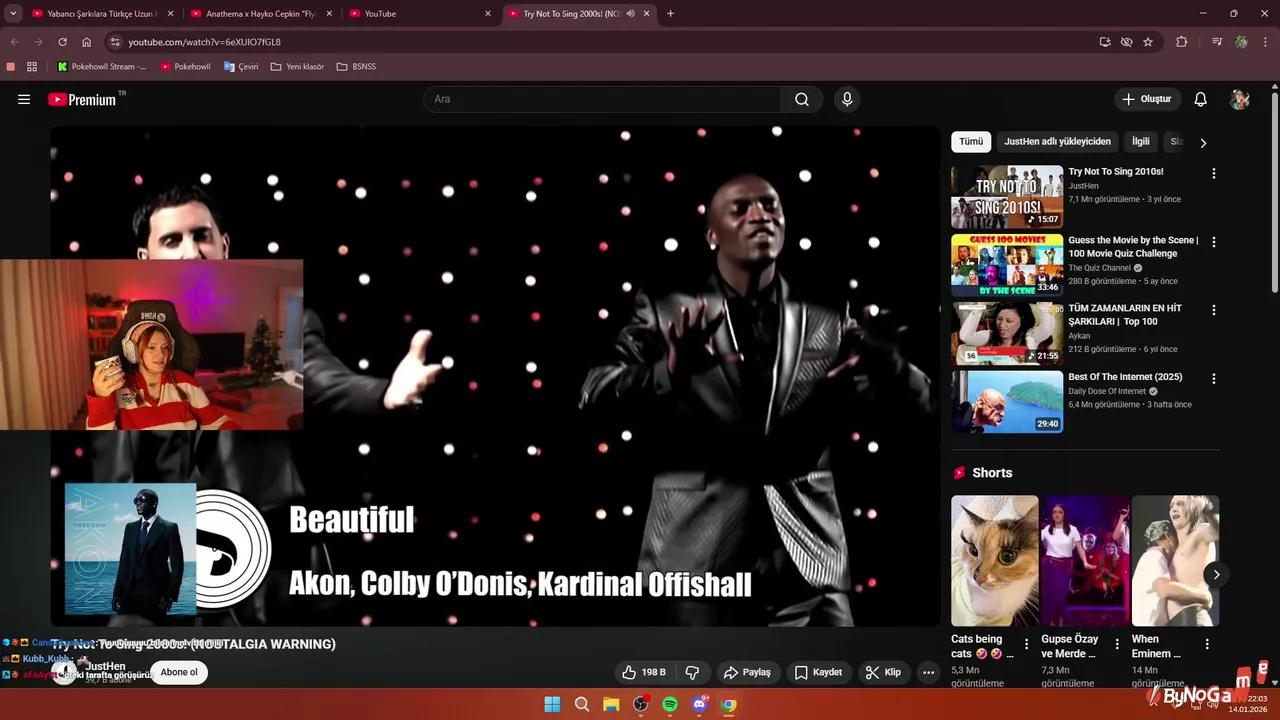Open YouTube notifications bell

pyautogui.click(x=1201, y=99)
